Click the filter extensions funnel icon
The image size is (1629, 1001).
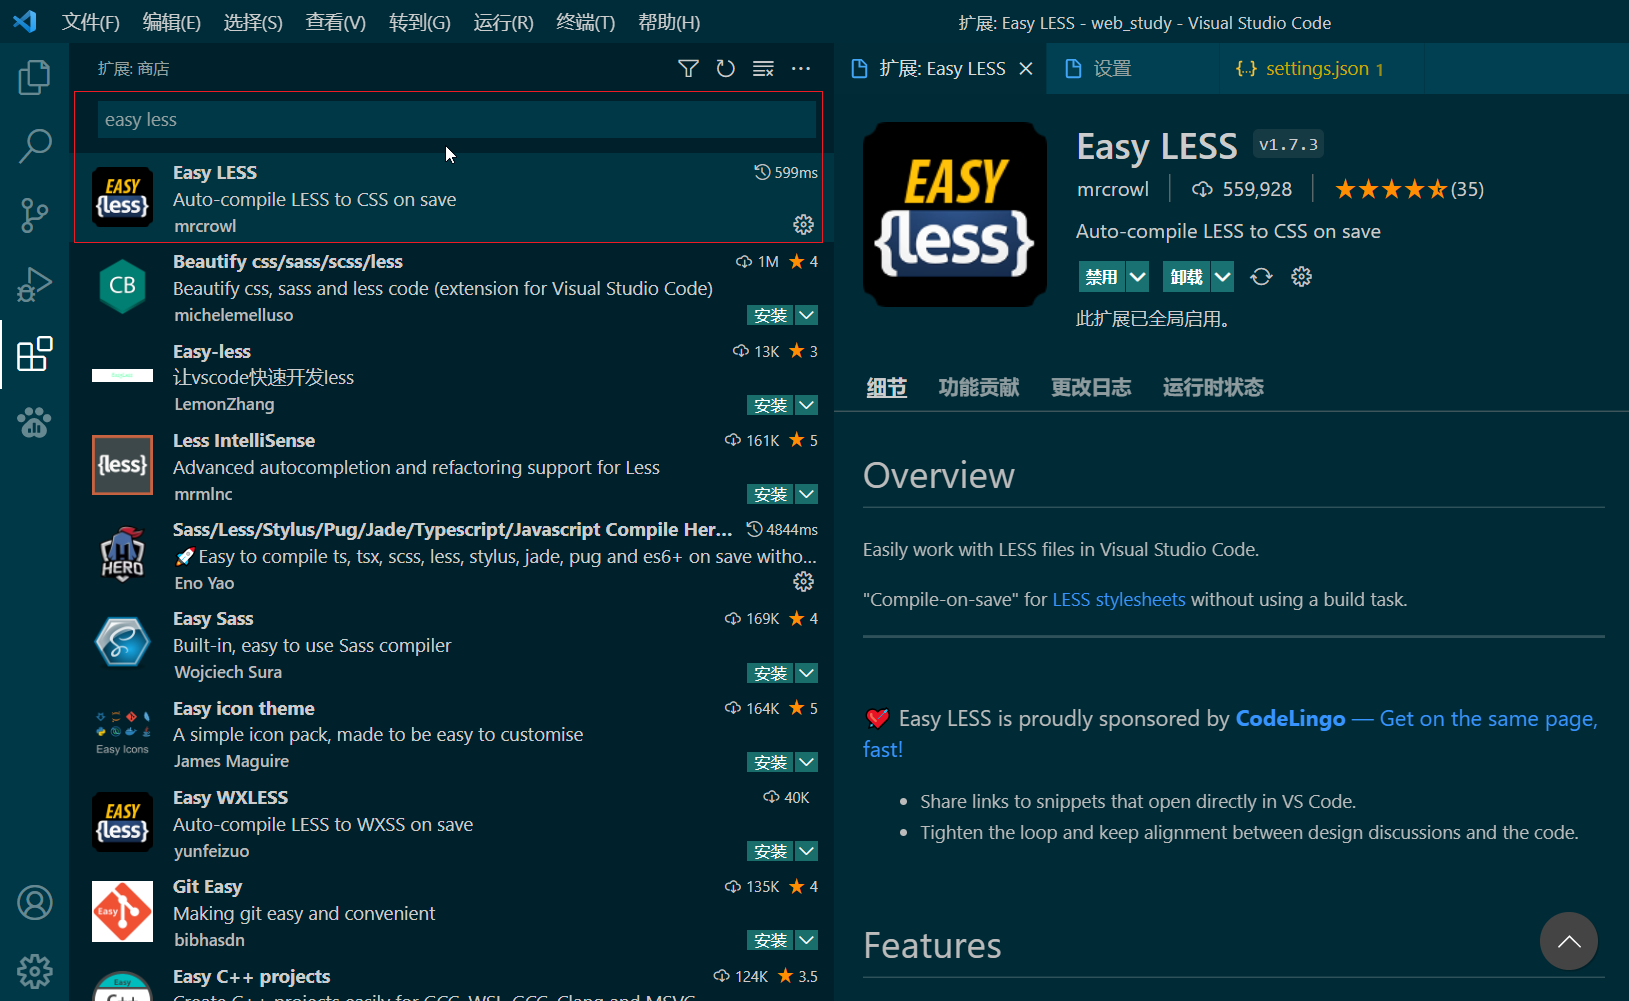[688, 68]
